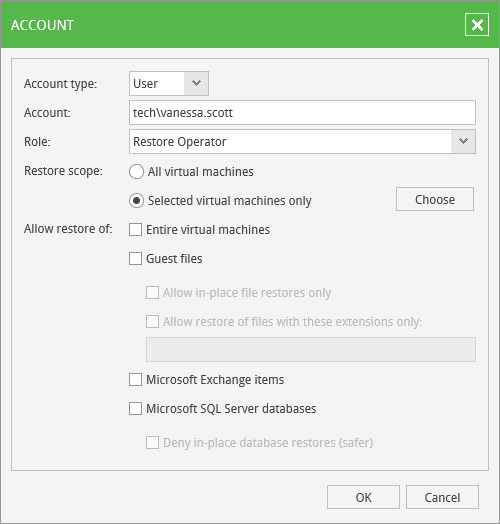Click the Microsoft Exchange items label
500x524 pixels.
[x=215, y=380]
